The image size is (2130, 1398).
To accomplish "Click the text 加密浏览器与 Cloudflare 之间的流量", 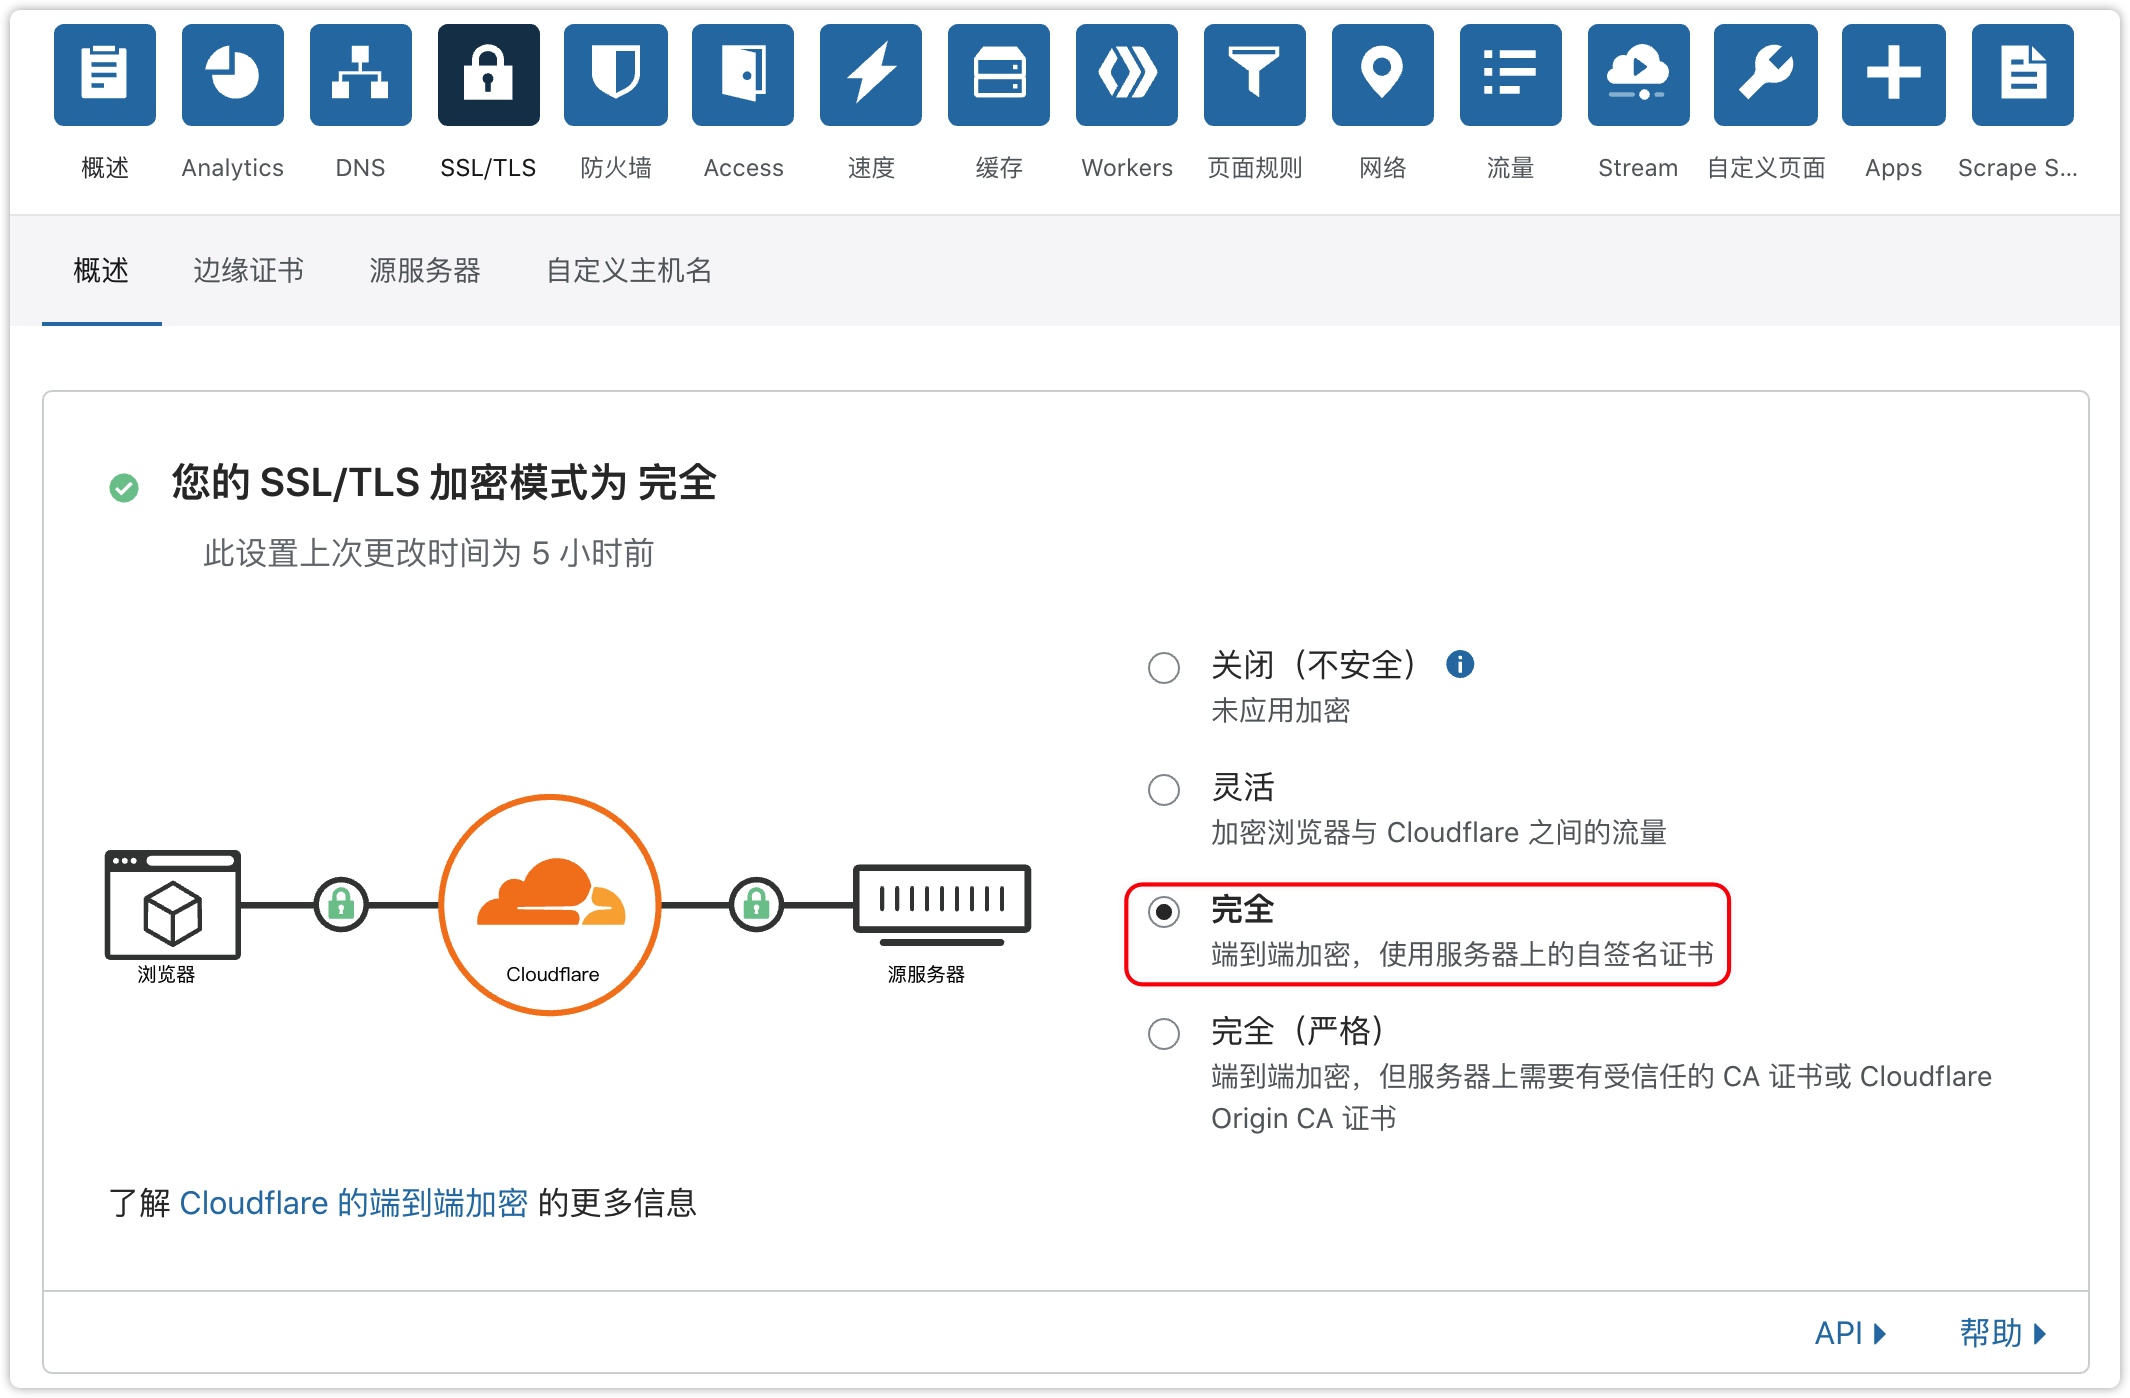I will coord(1438,832).
